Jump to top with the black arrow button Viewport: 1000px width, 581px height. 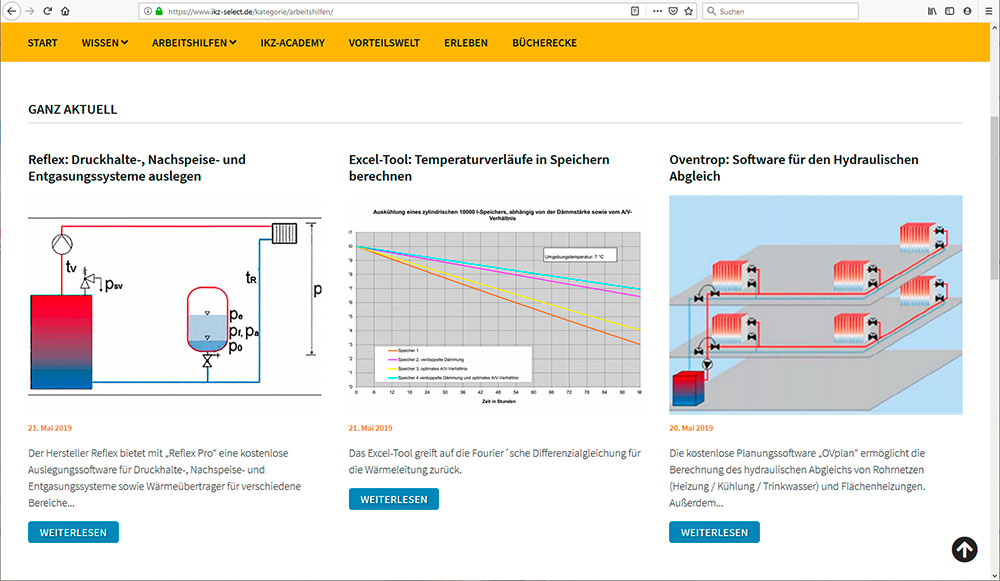click(964, 549)
